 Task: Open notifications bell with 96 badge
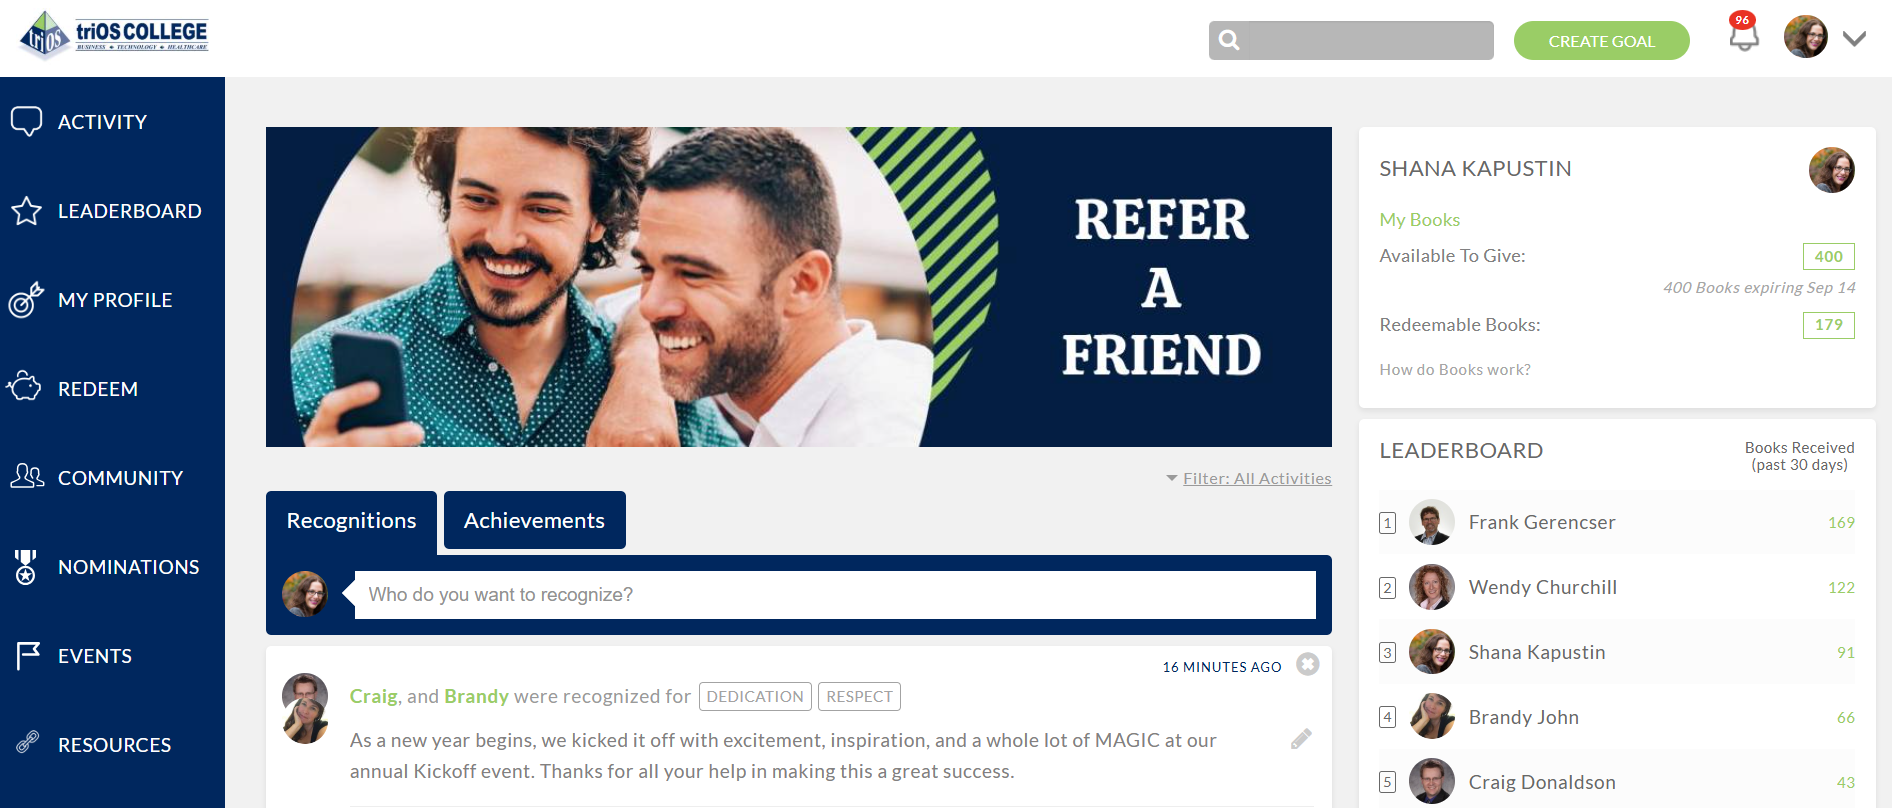click(x=1744, y=35)
